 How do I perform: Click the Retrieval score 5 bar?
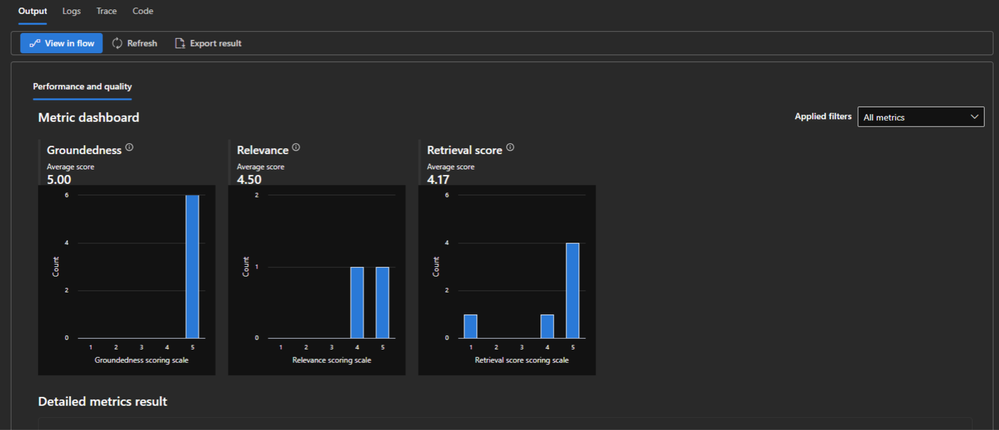(x=573, y=290)
